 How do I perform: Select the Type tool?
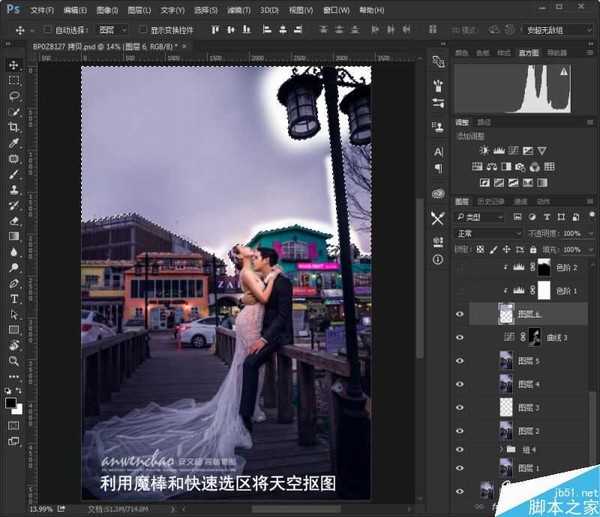point(14,297)
